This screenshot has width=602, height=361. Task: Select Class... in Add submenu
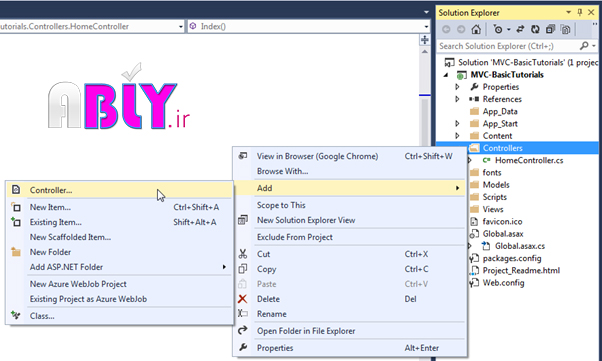click(119, 316)
